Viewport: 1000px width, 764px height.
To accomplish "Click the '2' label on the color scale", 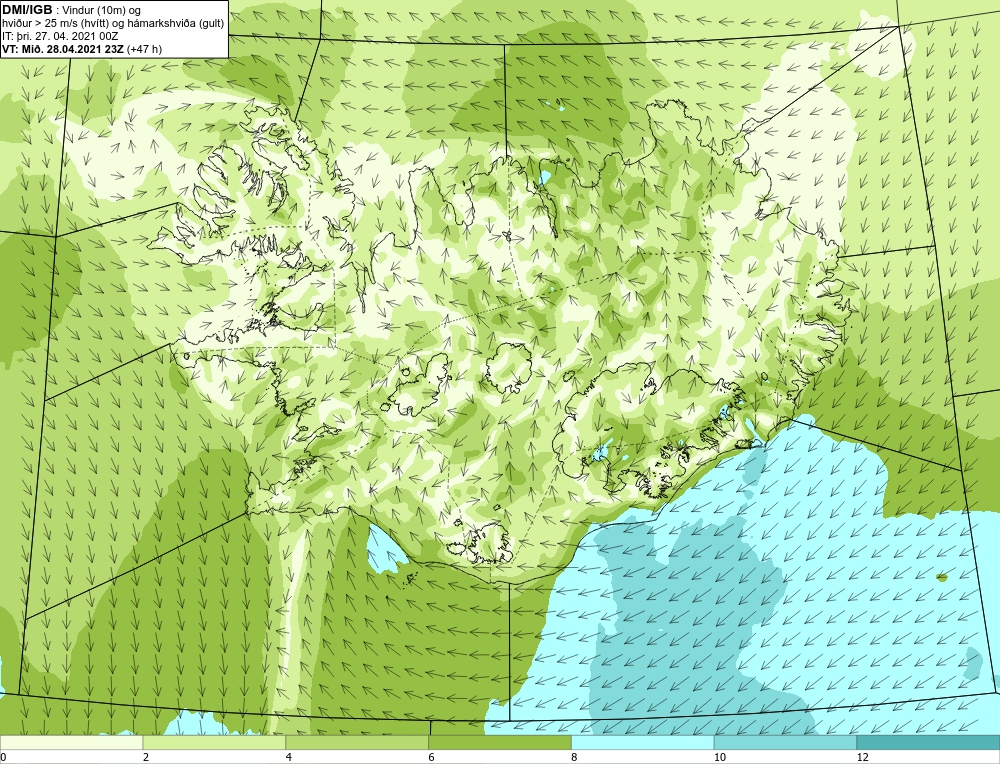I will point(146,758).
